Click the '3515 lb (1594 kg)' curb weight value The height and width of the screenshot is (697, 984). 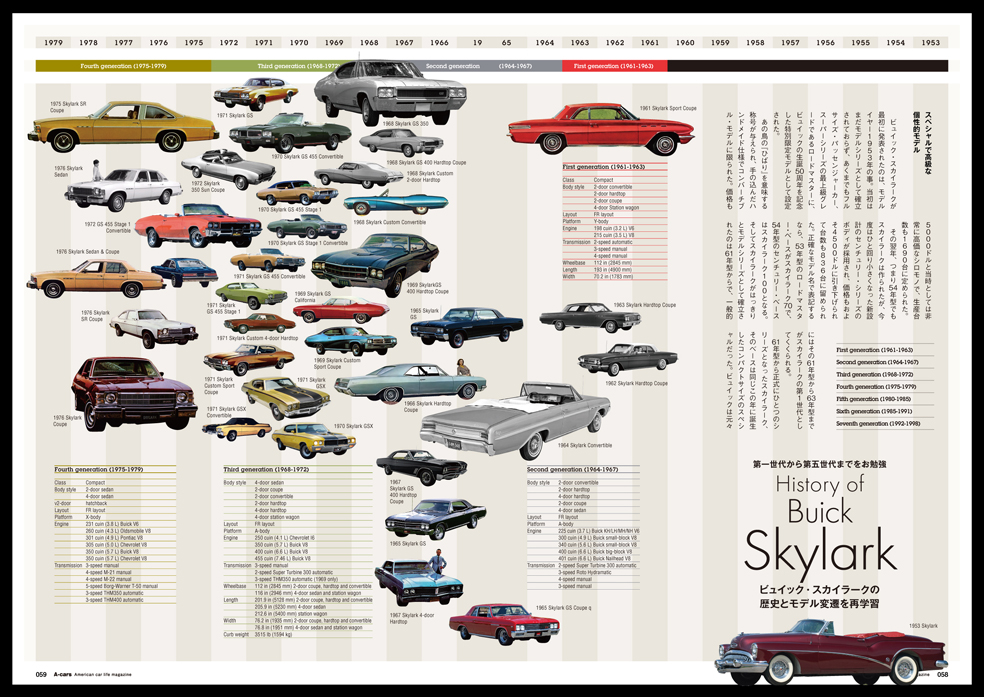pos(273,634)
